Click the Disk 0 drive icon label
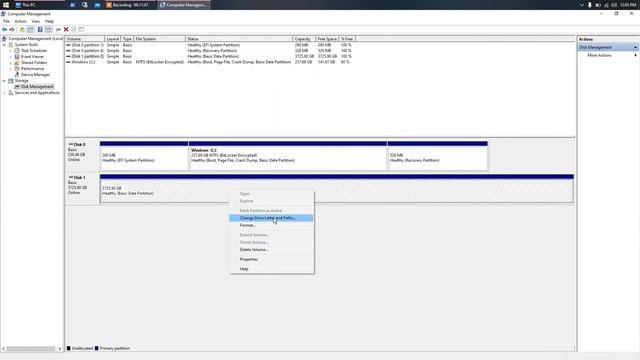The height and width of the screenshot is (360, 640). (77, 144)
